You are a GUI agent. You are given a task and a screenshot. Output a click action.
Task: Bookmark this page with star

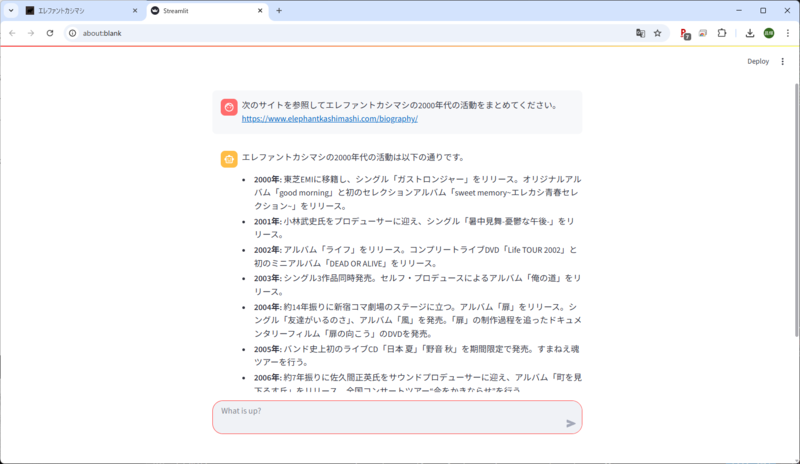[x=658, y=33]
